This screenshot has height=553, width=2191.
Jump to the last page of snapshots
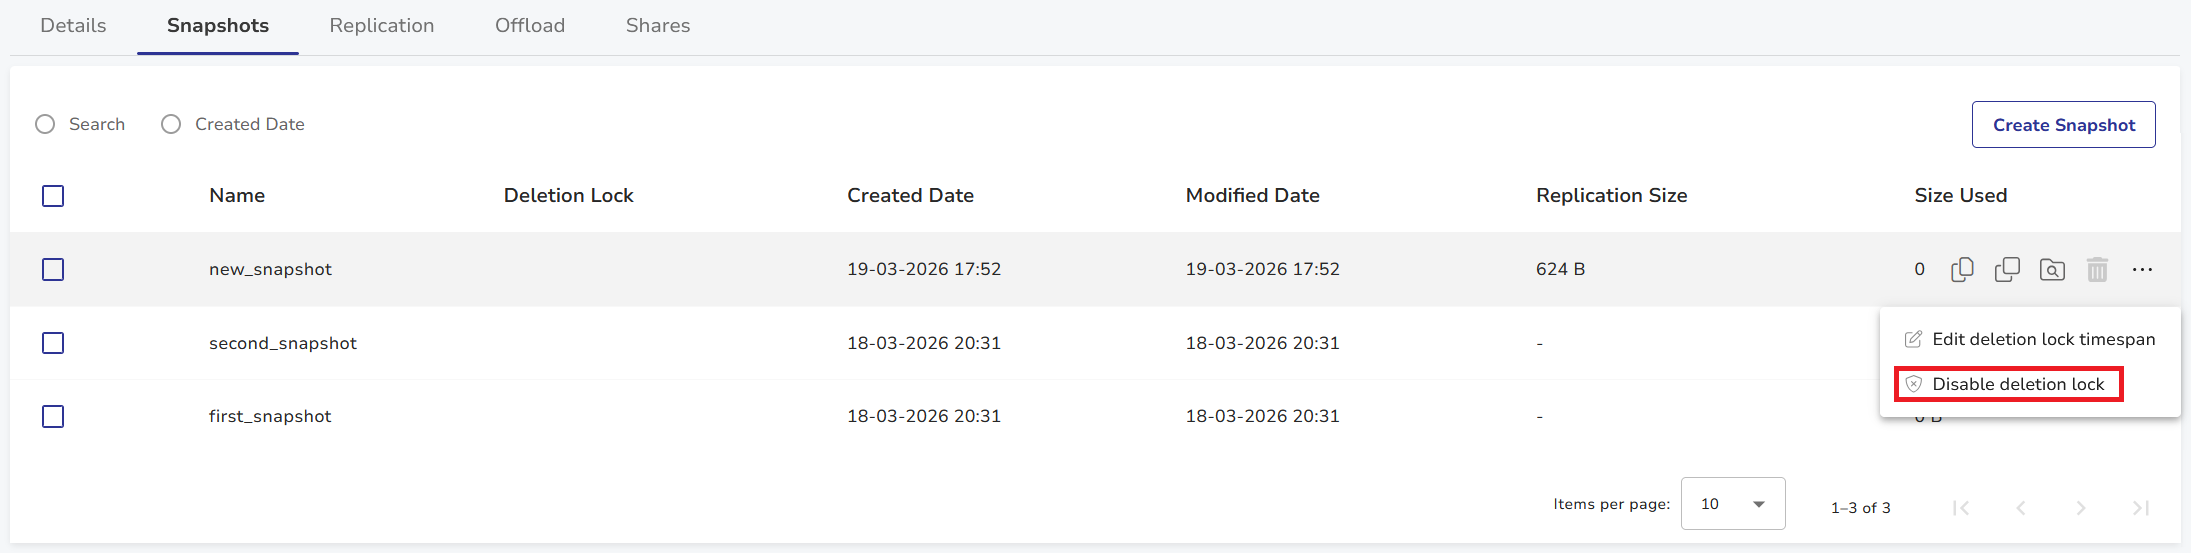click(x=2141, y=508)
